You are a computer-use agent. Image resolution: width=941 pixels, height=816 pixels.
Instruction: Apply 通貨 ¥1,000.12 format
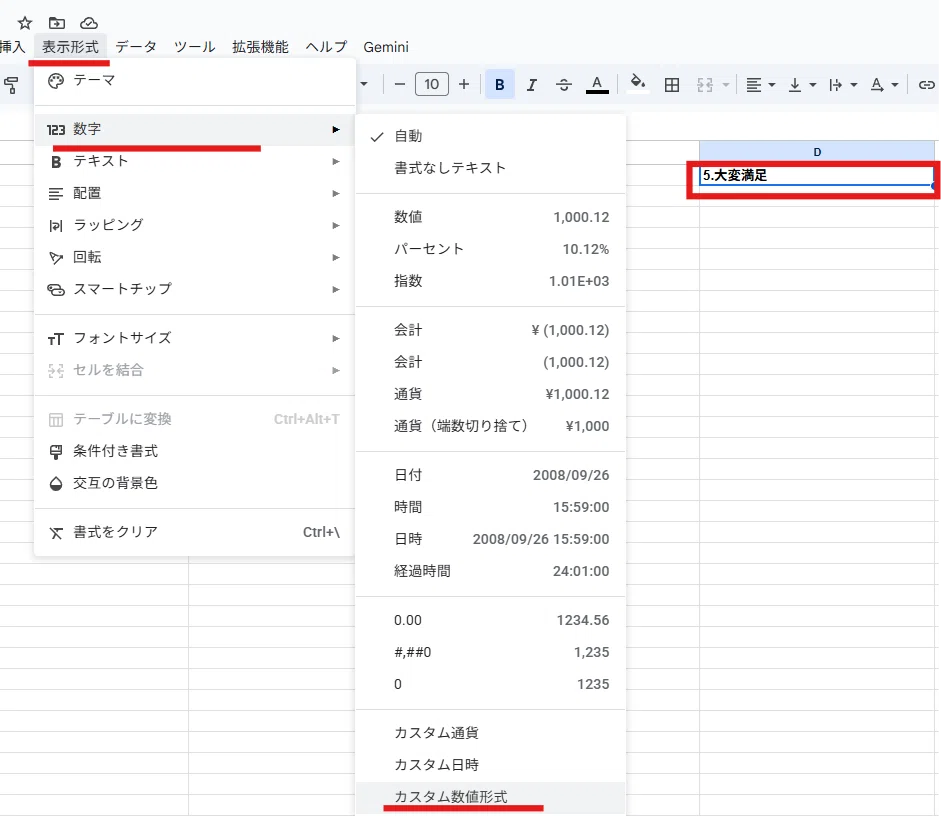pos(490,394)
